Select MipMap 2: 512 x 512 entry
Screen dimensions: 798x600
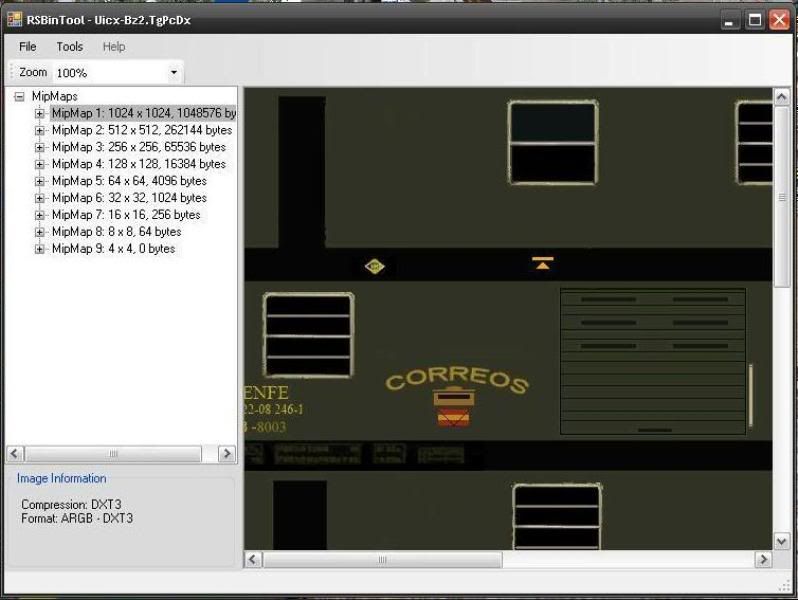[x=142, y=130]
